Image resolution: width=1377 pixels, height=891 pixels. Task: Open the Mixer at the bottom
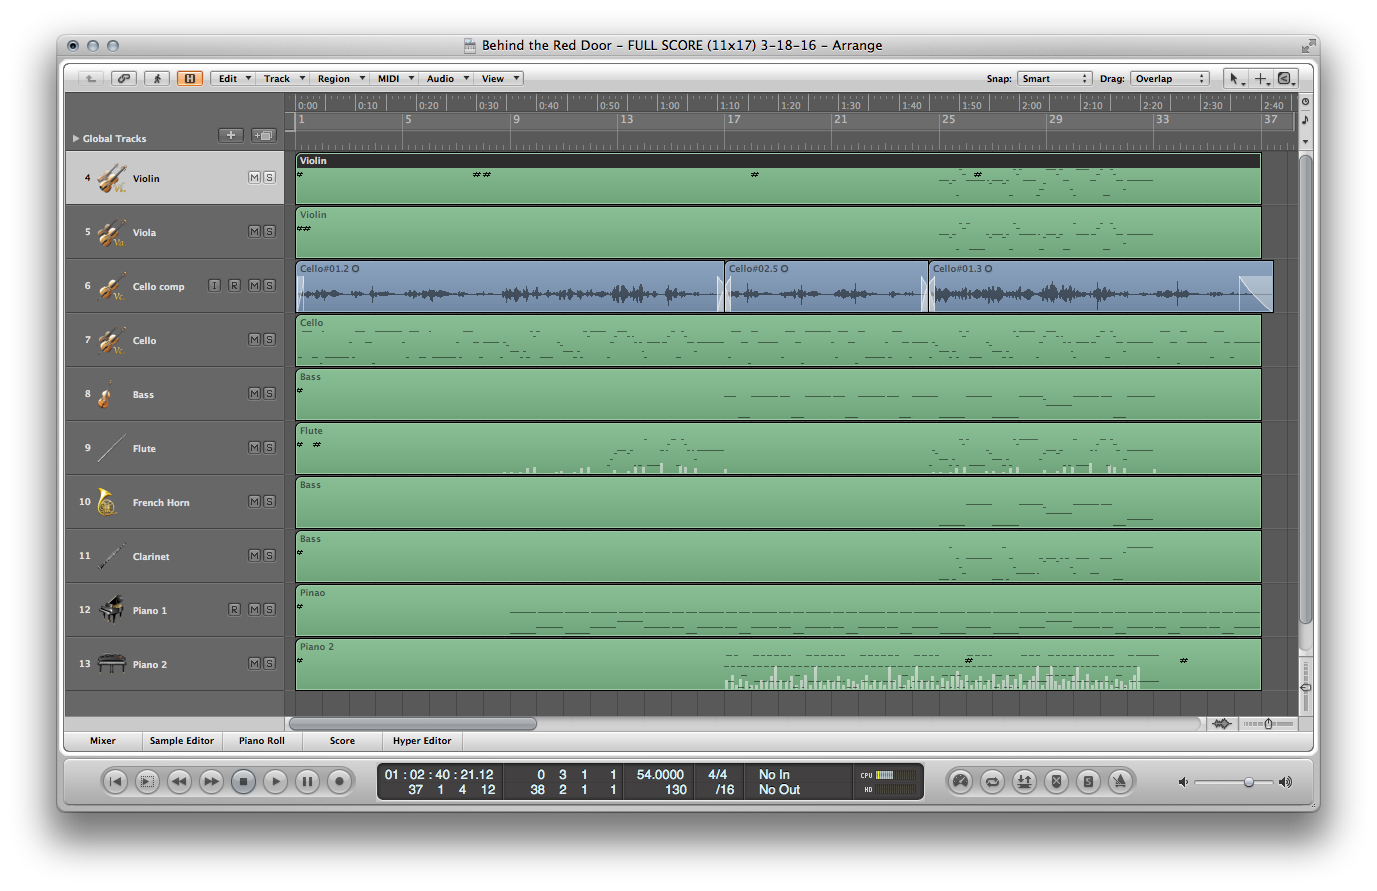[103, 741]
